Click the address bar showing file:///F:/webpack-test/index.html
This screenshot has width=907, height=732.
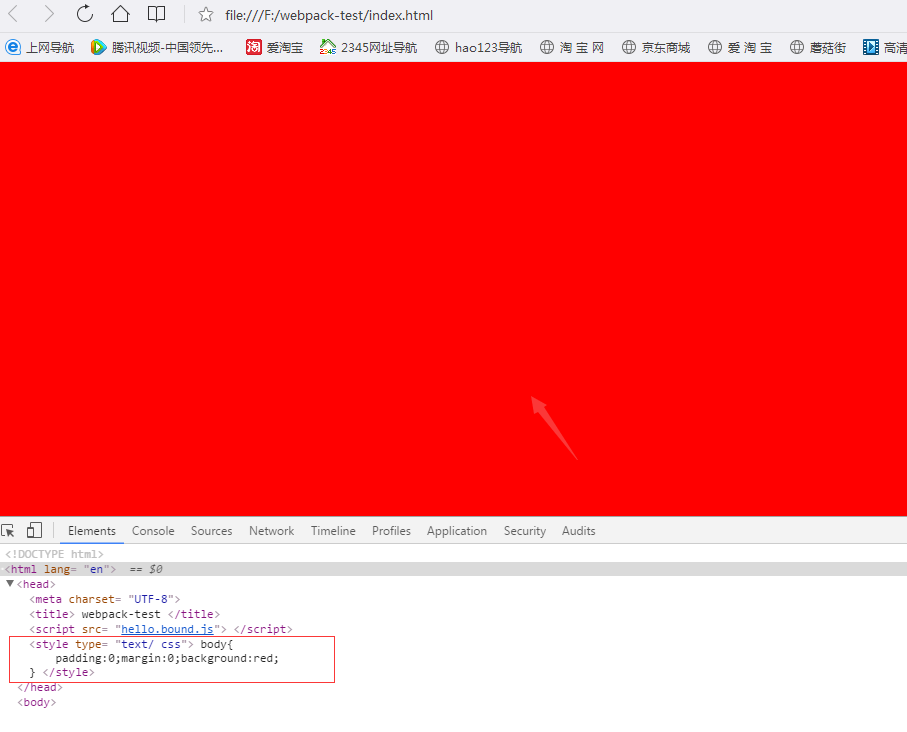[x=329, y=15]
